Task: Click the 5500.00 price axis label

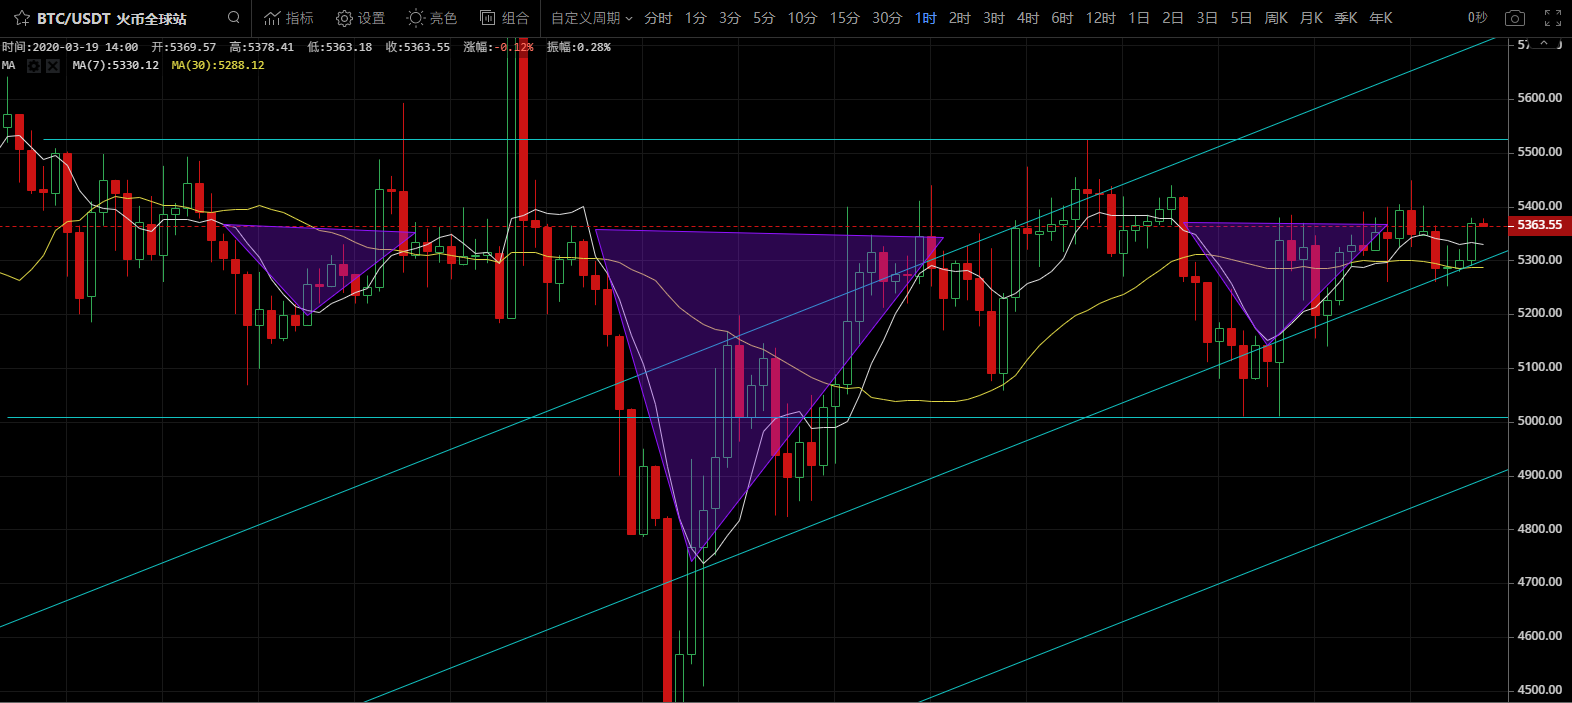Action: pyautogui.click(x=1540, y=152)
